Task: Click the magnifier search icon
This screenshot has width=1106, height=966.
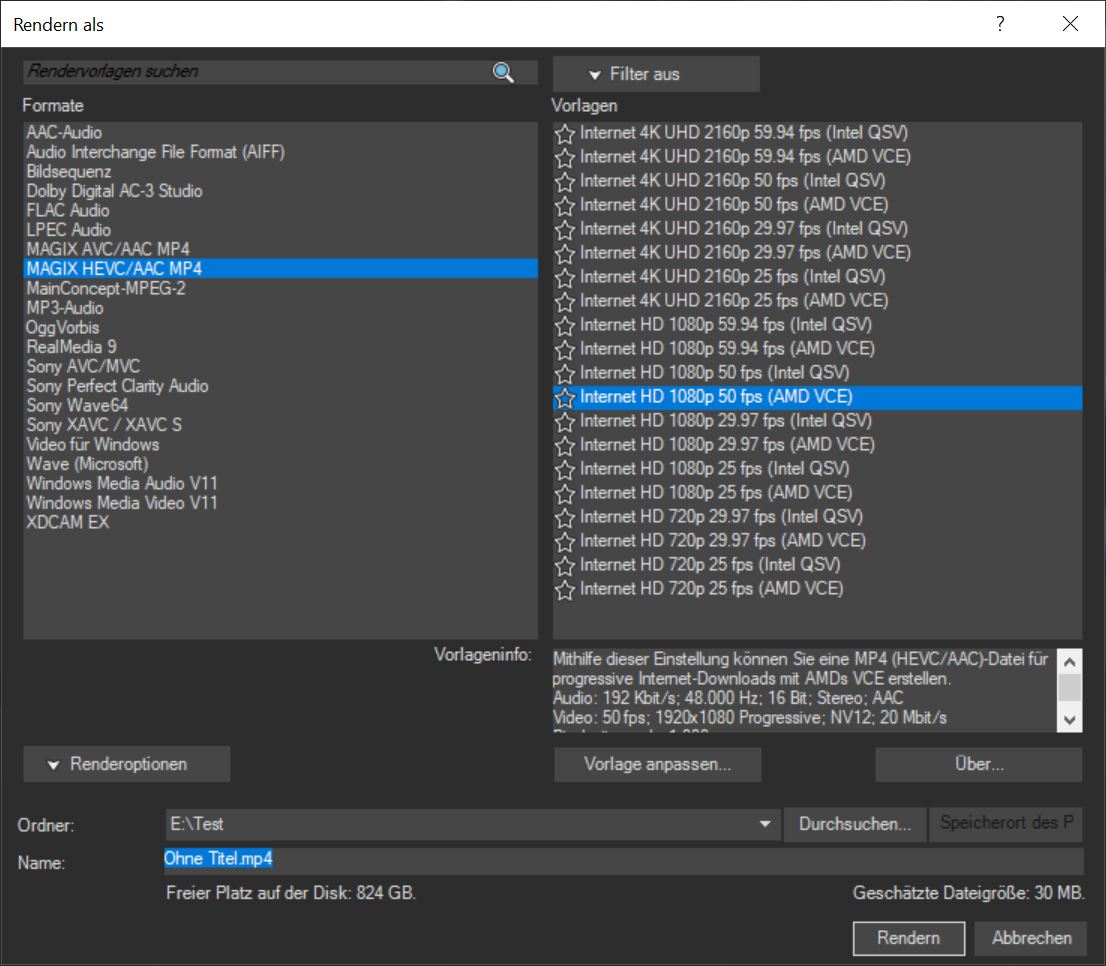Action: click(503, 72)
